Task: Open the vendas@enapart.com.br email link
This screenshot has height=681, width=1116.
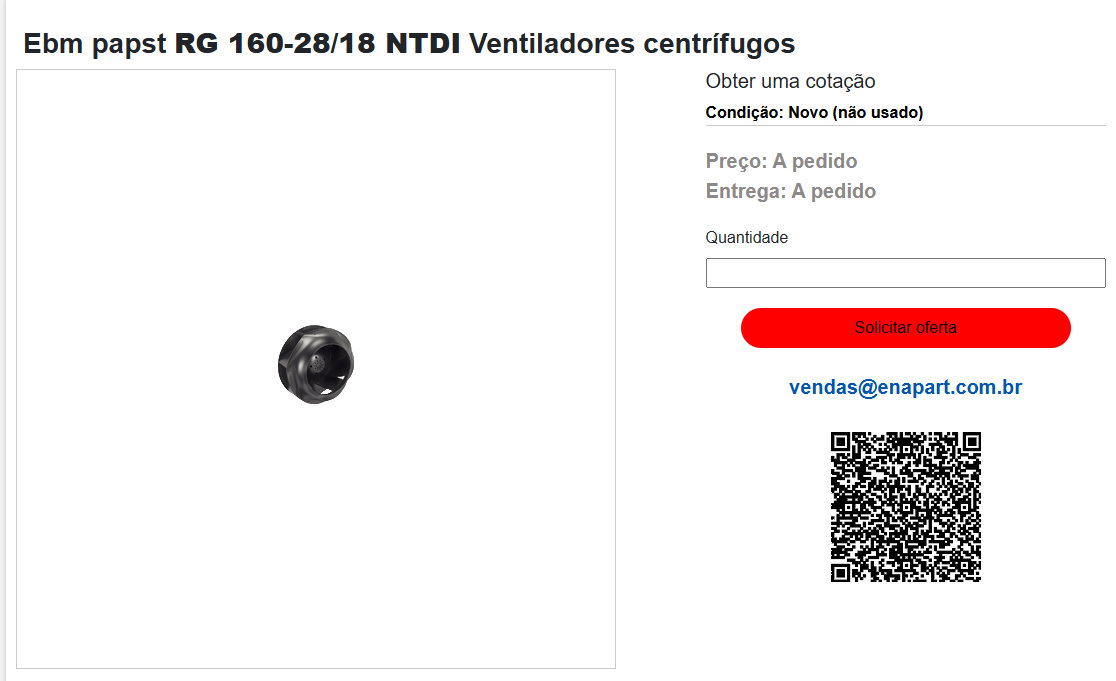Action: [x=905, y=387]
